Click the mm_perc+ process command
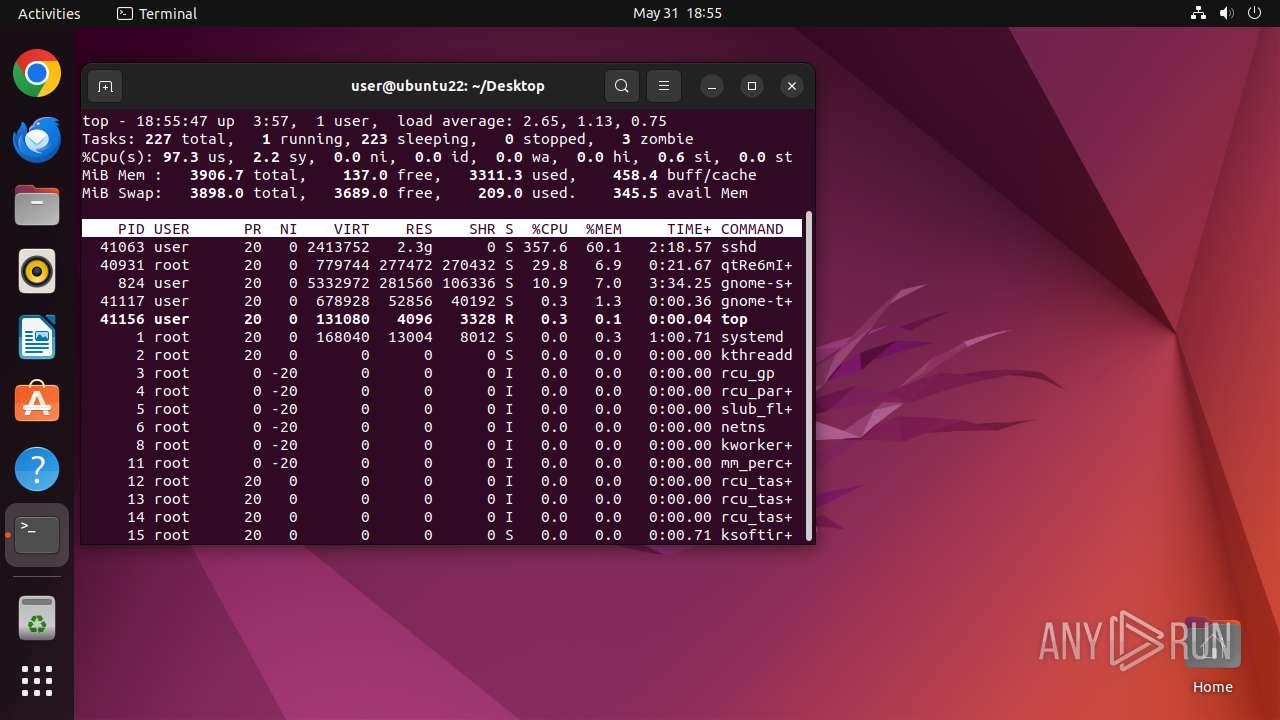The width and height of the screenshot is (1280, 720). [x=756, y=463]
